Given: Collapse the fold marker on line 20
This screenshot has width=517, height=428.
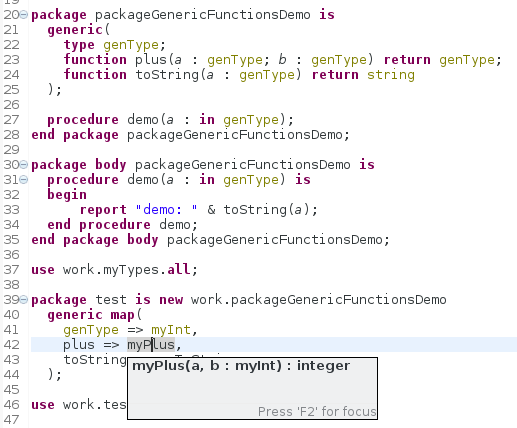Looking at the screenshot, I should [x=24, y=15].
